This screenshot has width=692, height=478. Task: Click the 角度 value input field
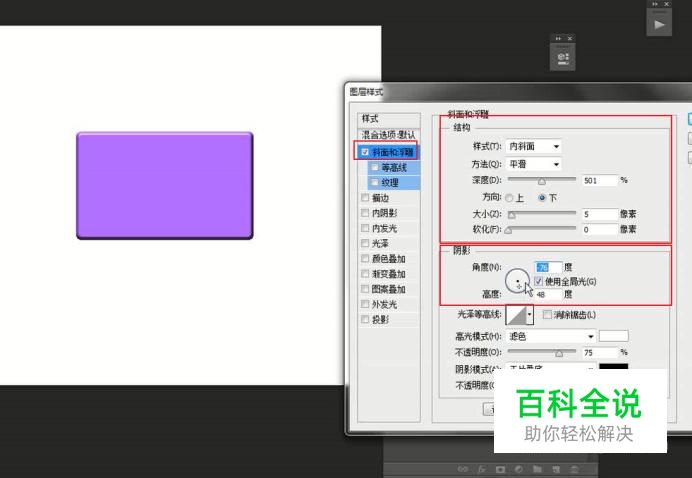coord(548,267)
